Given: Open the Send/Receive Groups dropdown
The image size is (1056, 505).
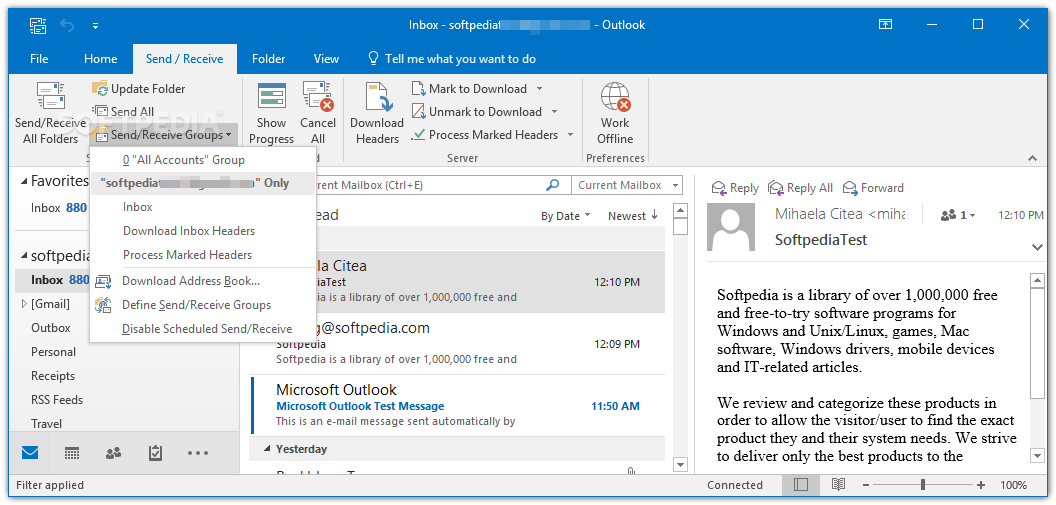Looking at the screenshot, I should [x=164, y=135].
